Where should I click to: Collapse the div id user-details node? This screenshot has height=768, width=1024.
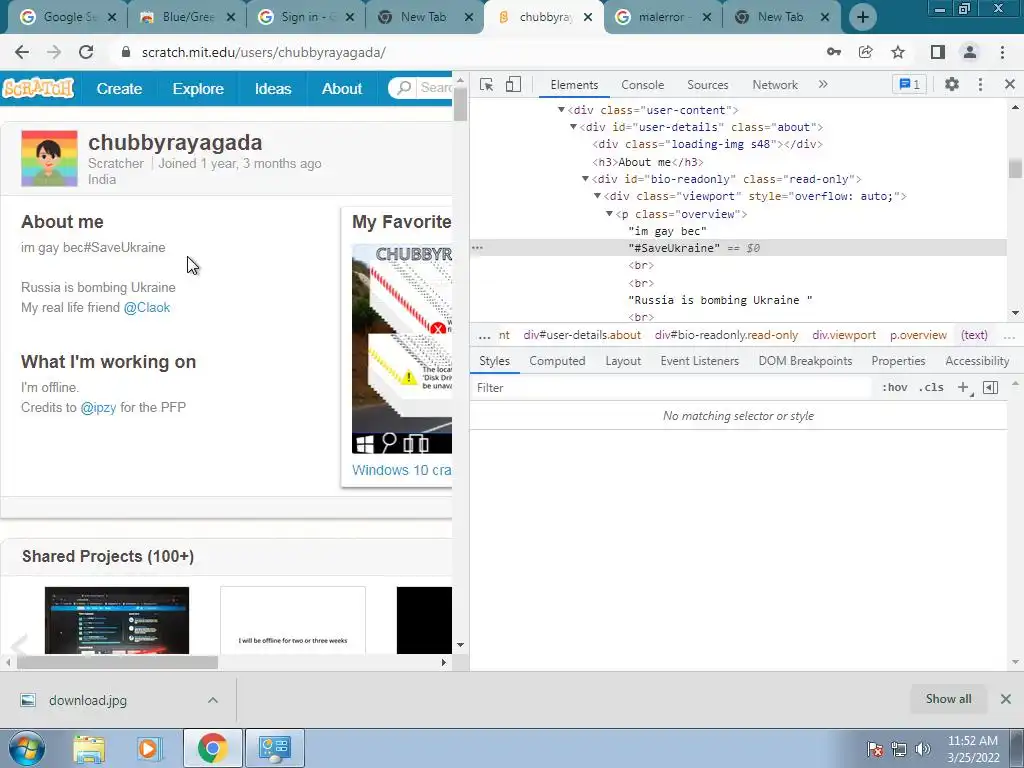[573, 127]
